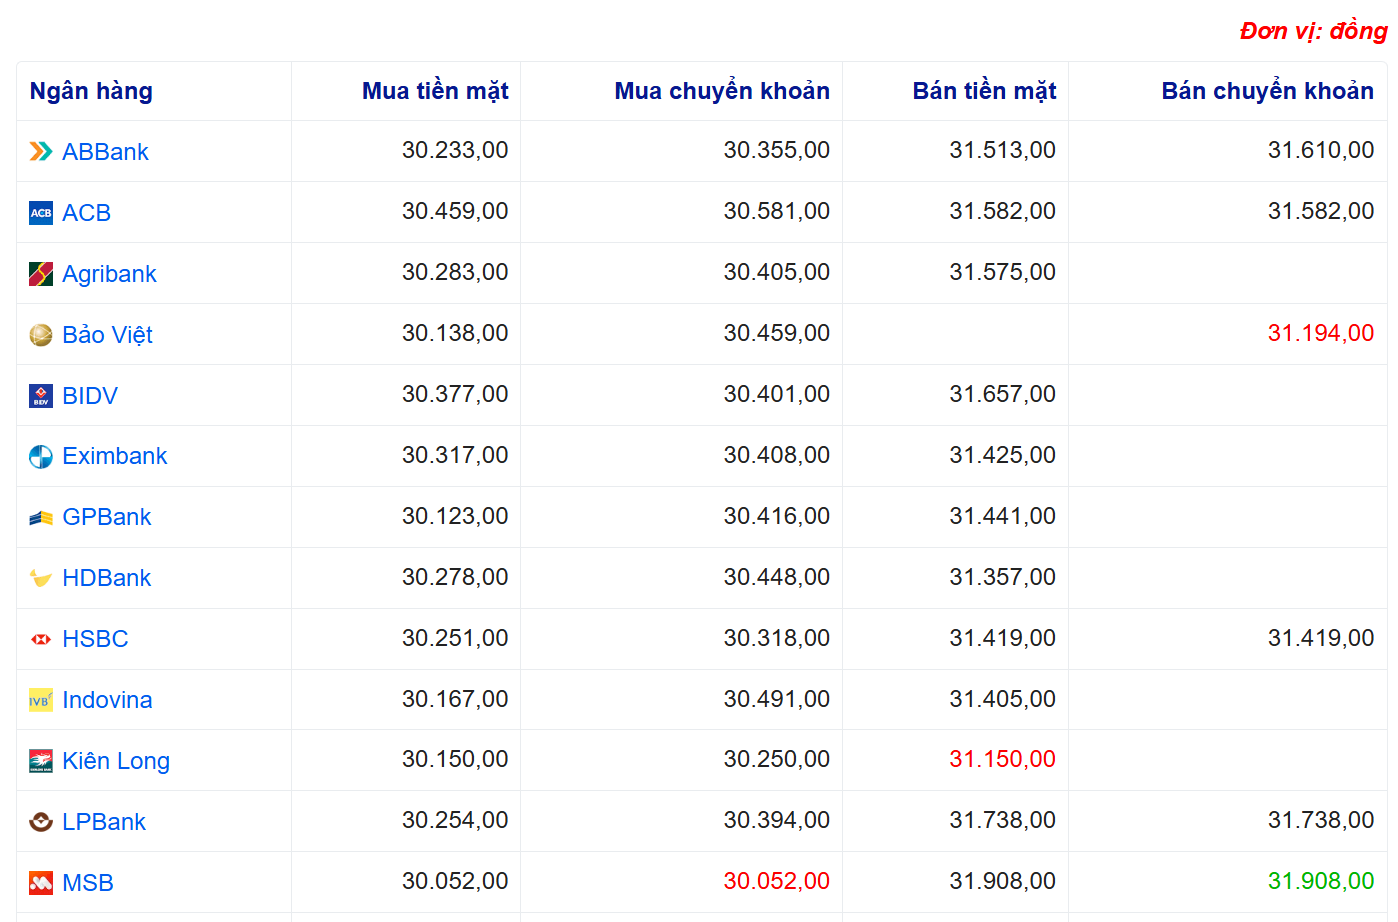Click the Ngân hàng column header
The height and width of the screenshot is (922, 1398).
coord(91,91)
